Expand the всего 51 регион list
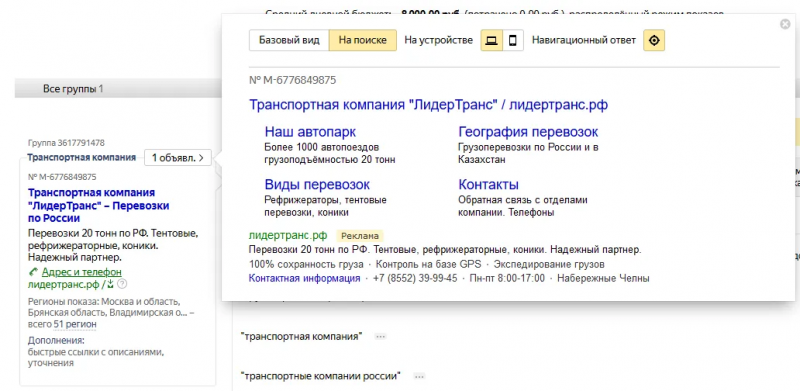 (62, 324)
